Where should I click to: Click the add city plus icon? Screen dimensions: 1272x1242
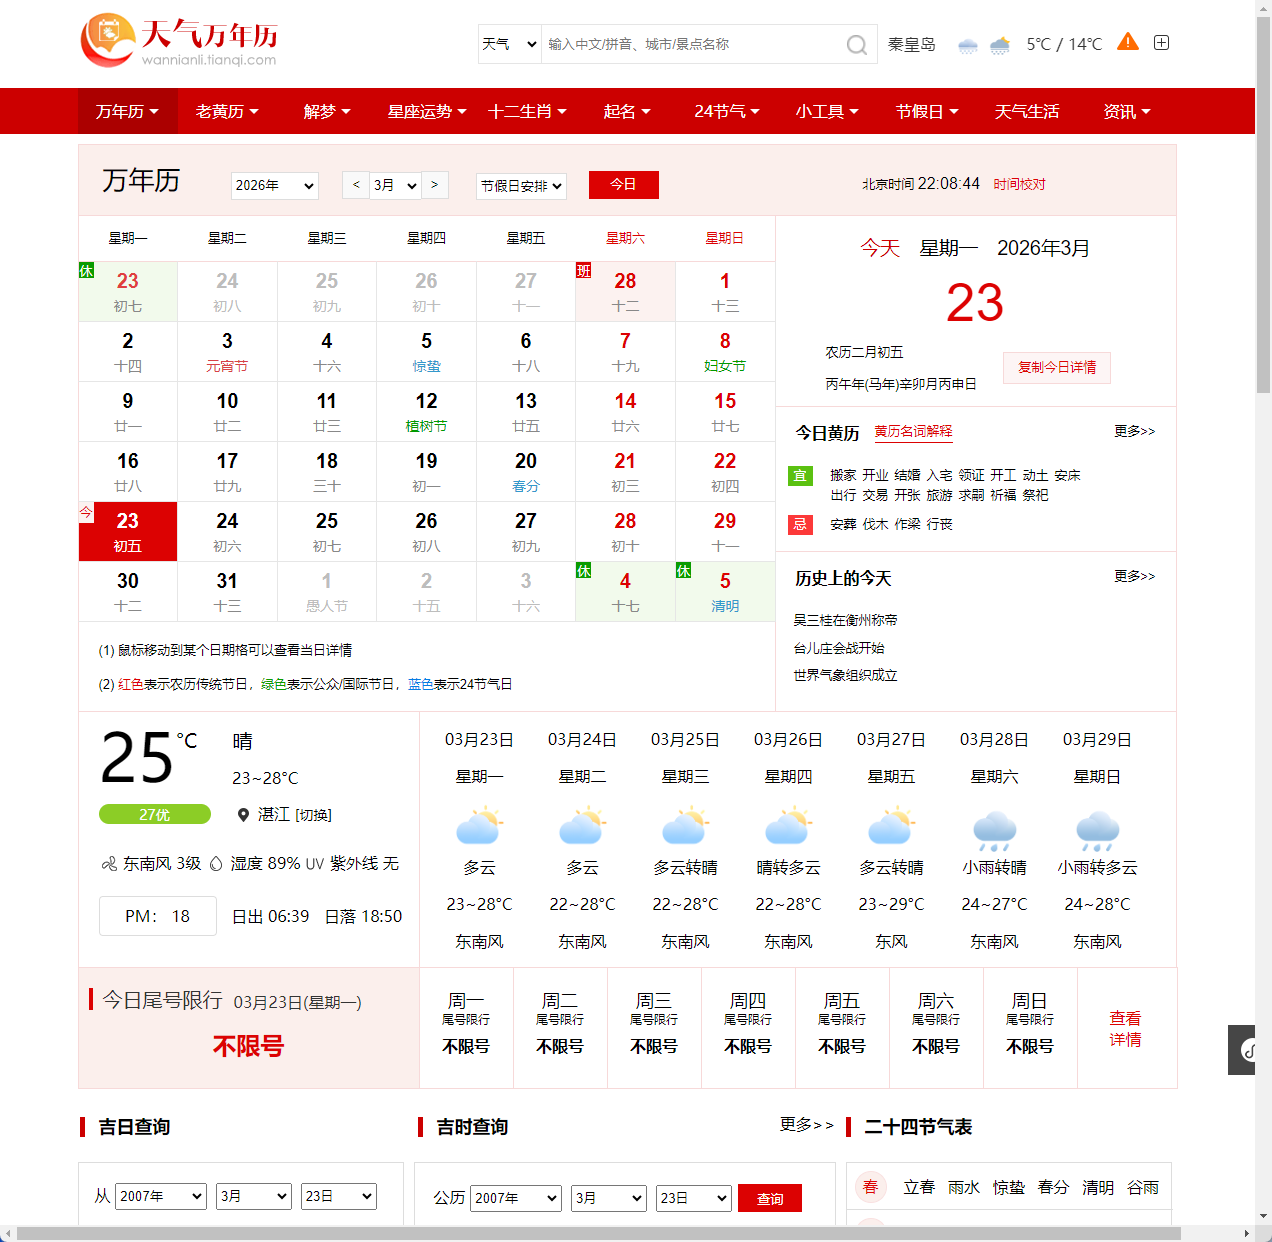[x=1161, y=43]
